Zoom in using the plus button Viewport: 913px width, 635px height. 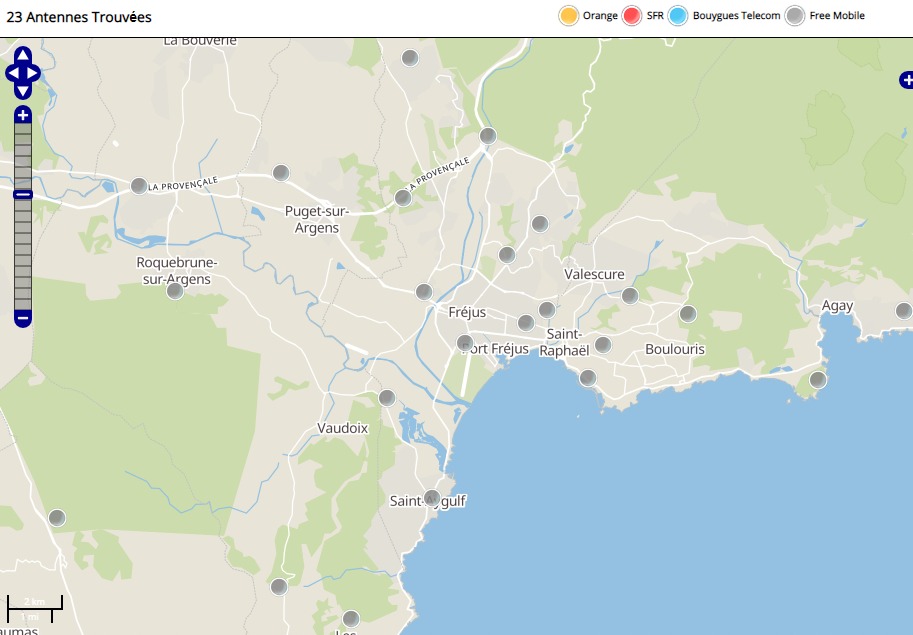(x=23, y=115)
